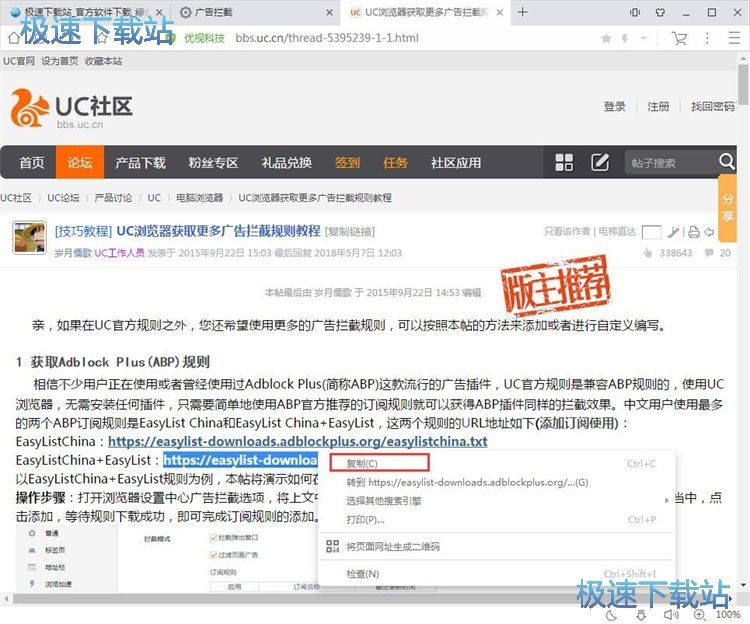Close the 广告拦截 tab
This screenshot has width=750, height=624.
point(330,13)
